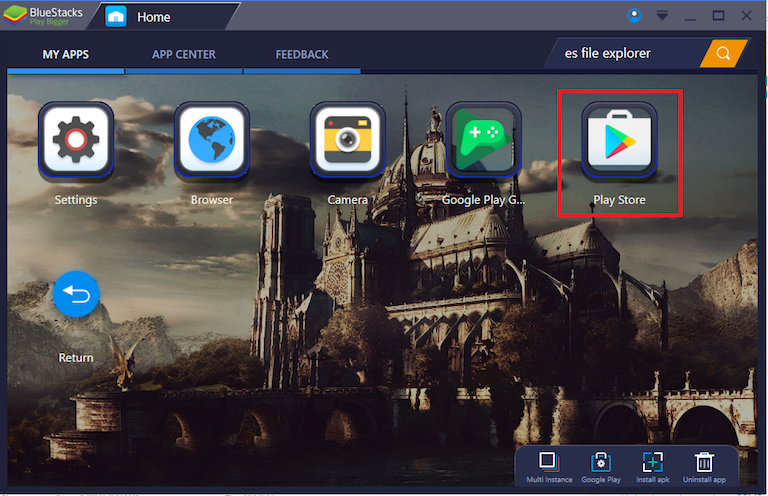Open Multi Instance manager

tap(547, 462)
